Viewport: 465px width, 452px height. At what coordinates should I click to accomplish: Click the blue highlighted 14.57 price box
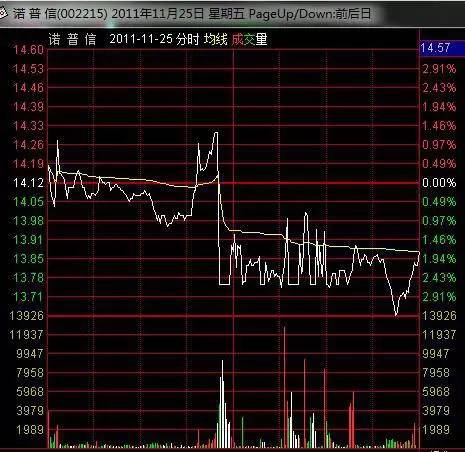coord(442,48)
